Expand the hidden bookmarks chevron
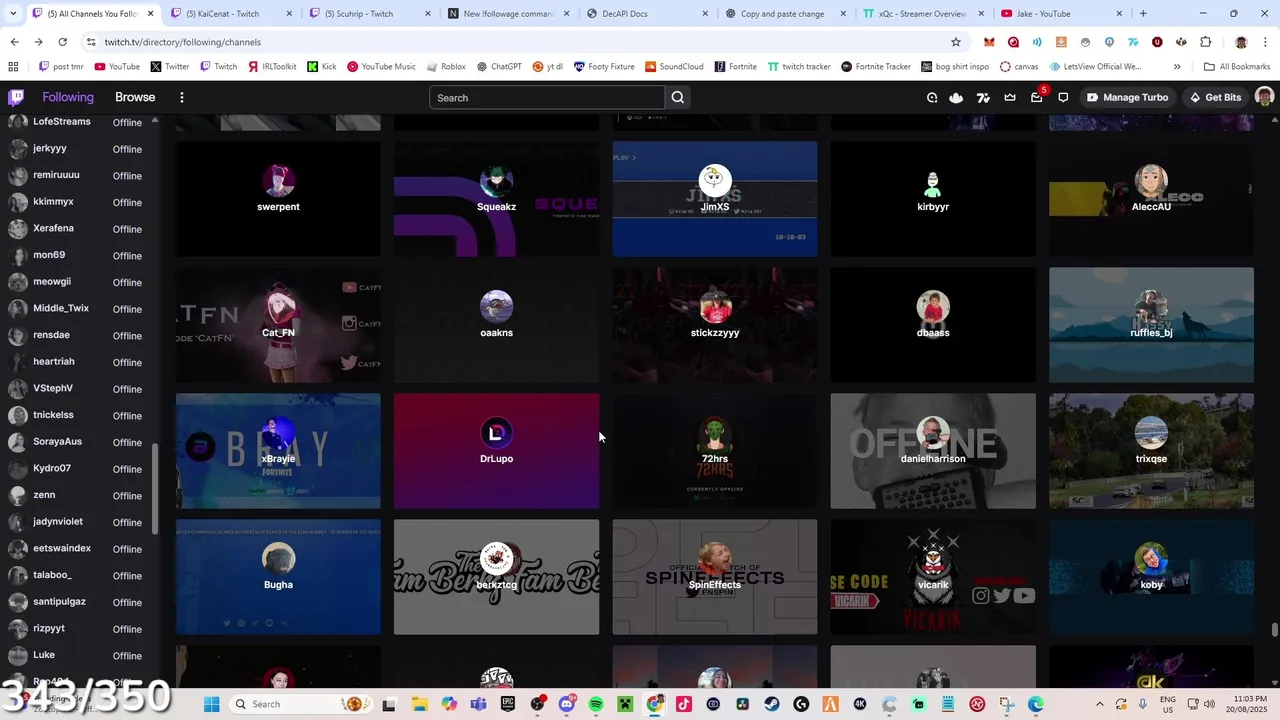 tap(1177, 67)
